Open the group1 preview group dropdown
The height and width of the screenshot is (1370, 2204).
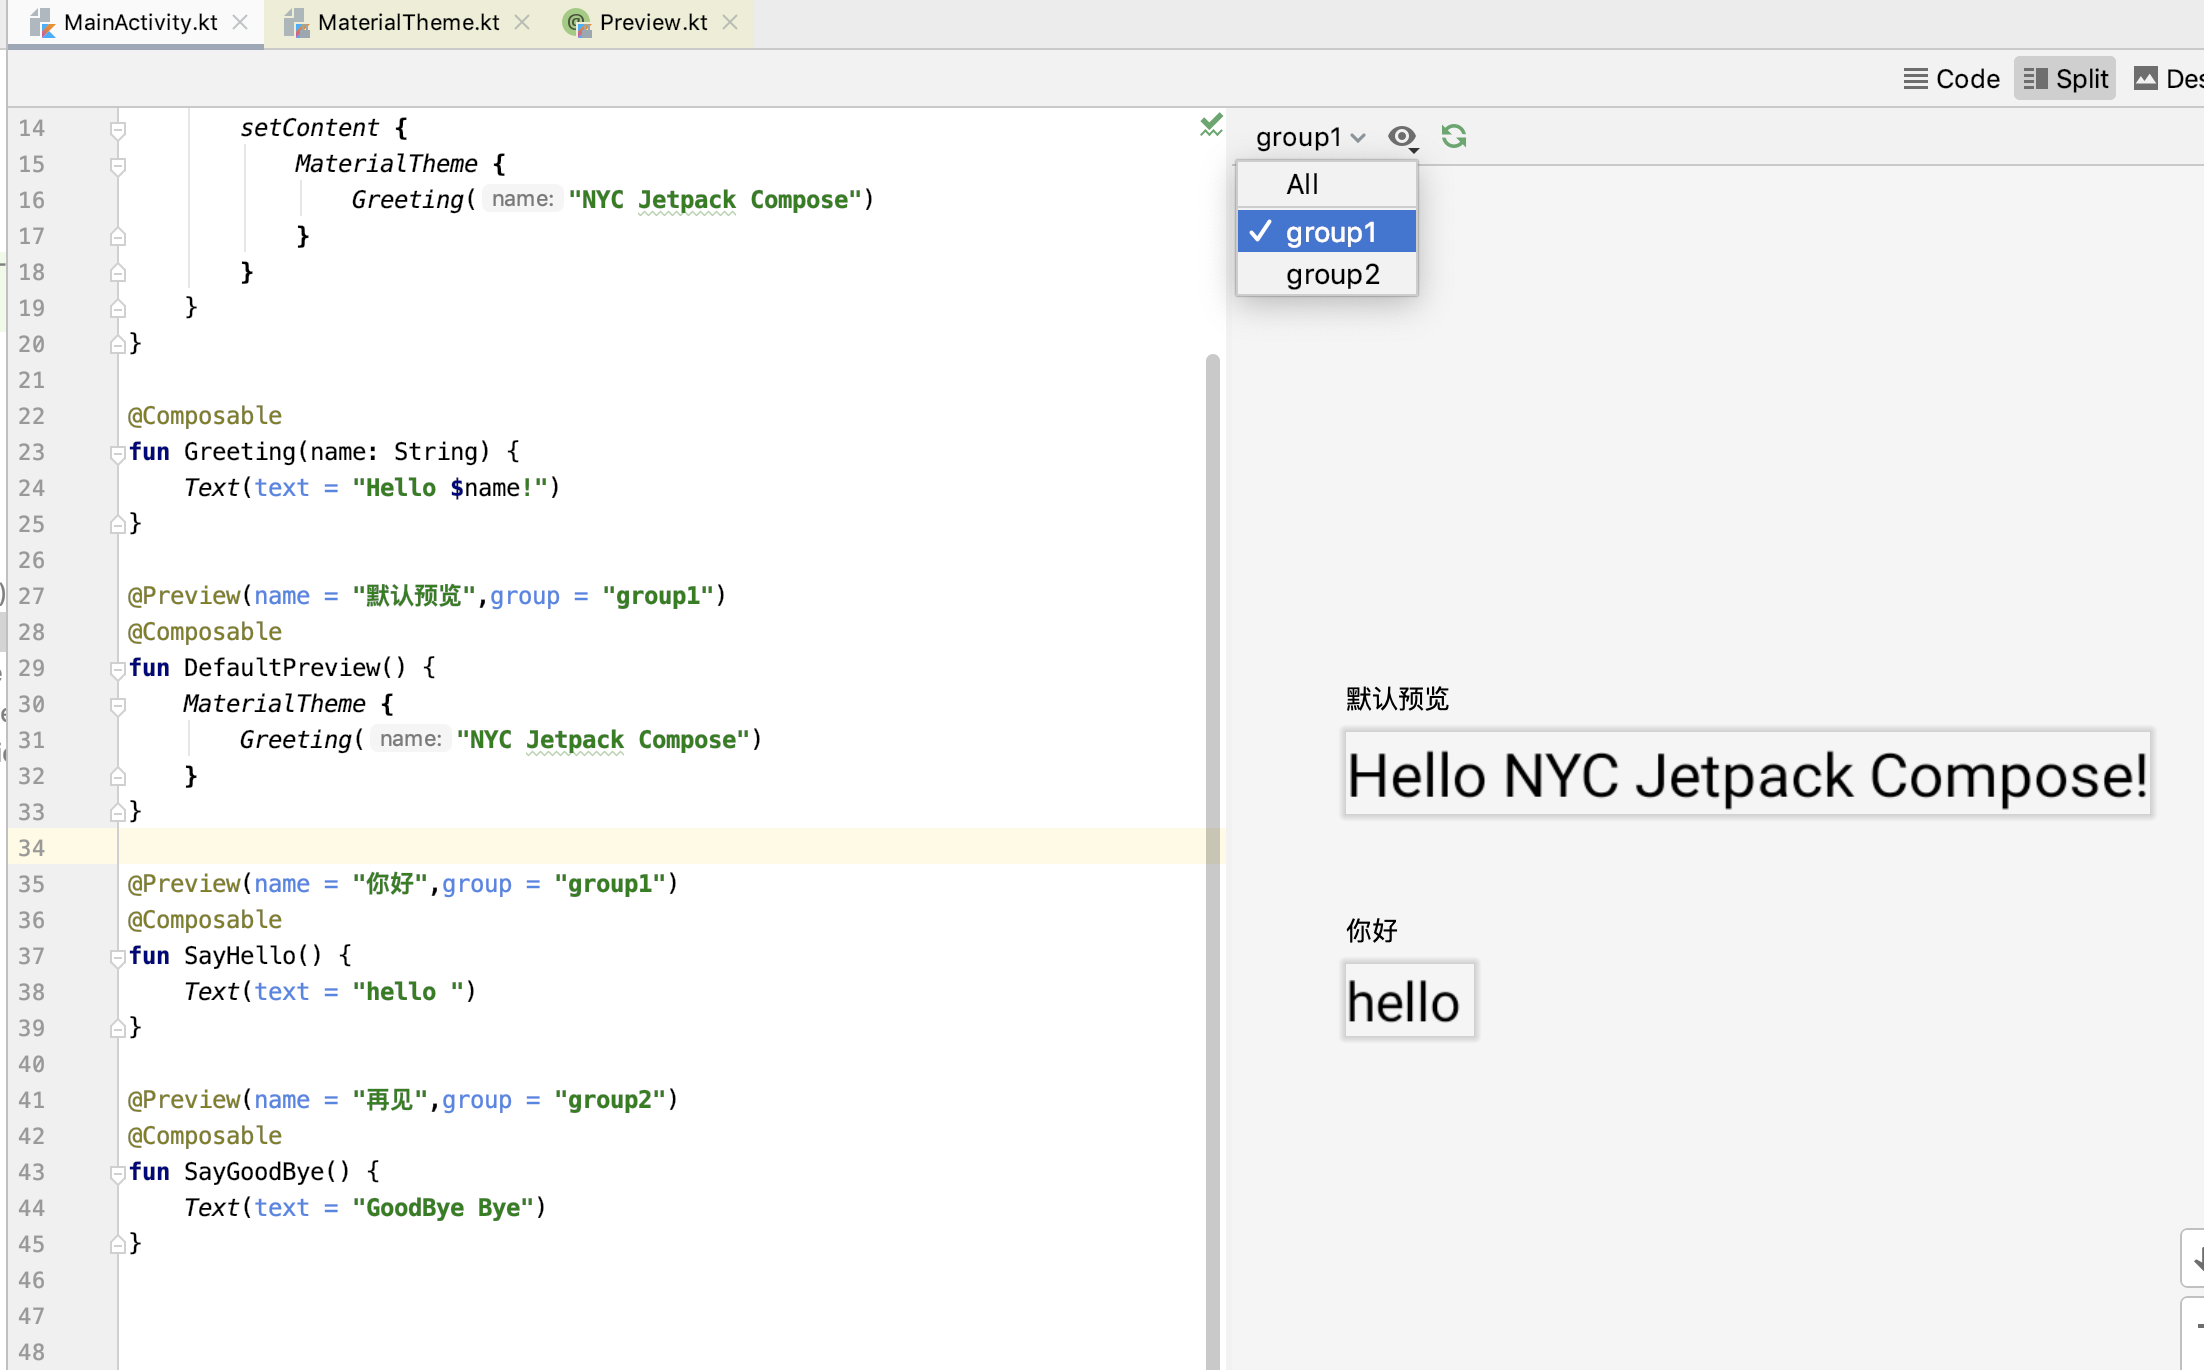1310,137
